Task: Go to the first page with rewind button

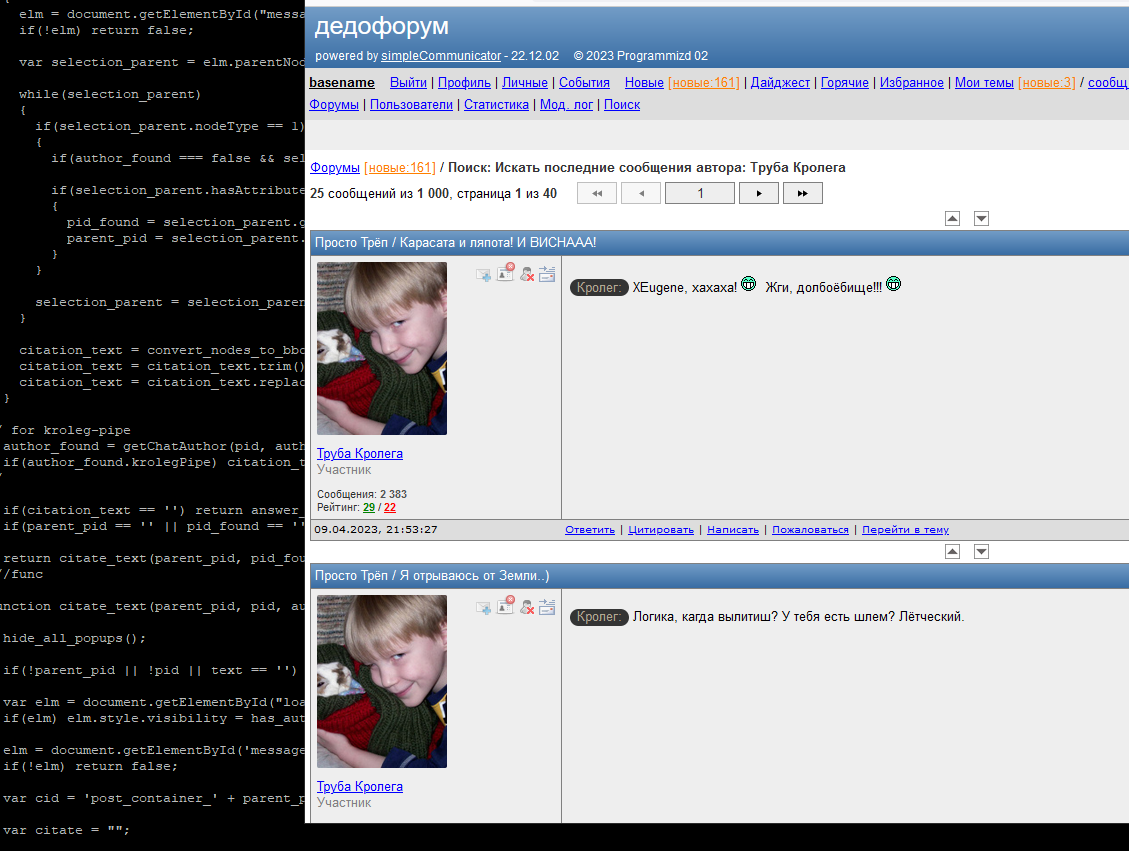Action: [x=597, y=193]
